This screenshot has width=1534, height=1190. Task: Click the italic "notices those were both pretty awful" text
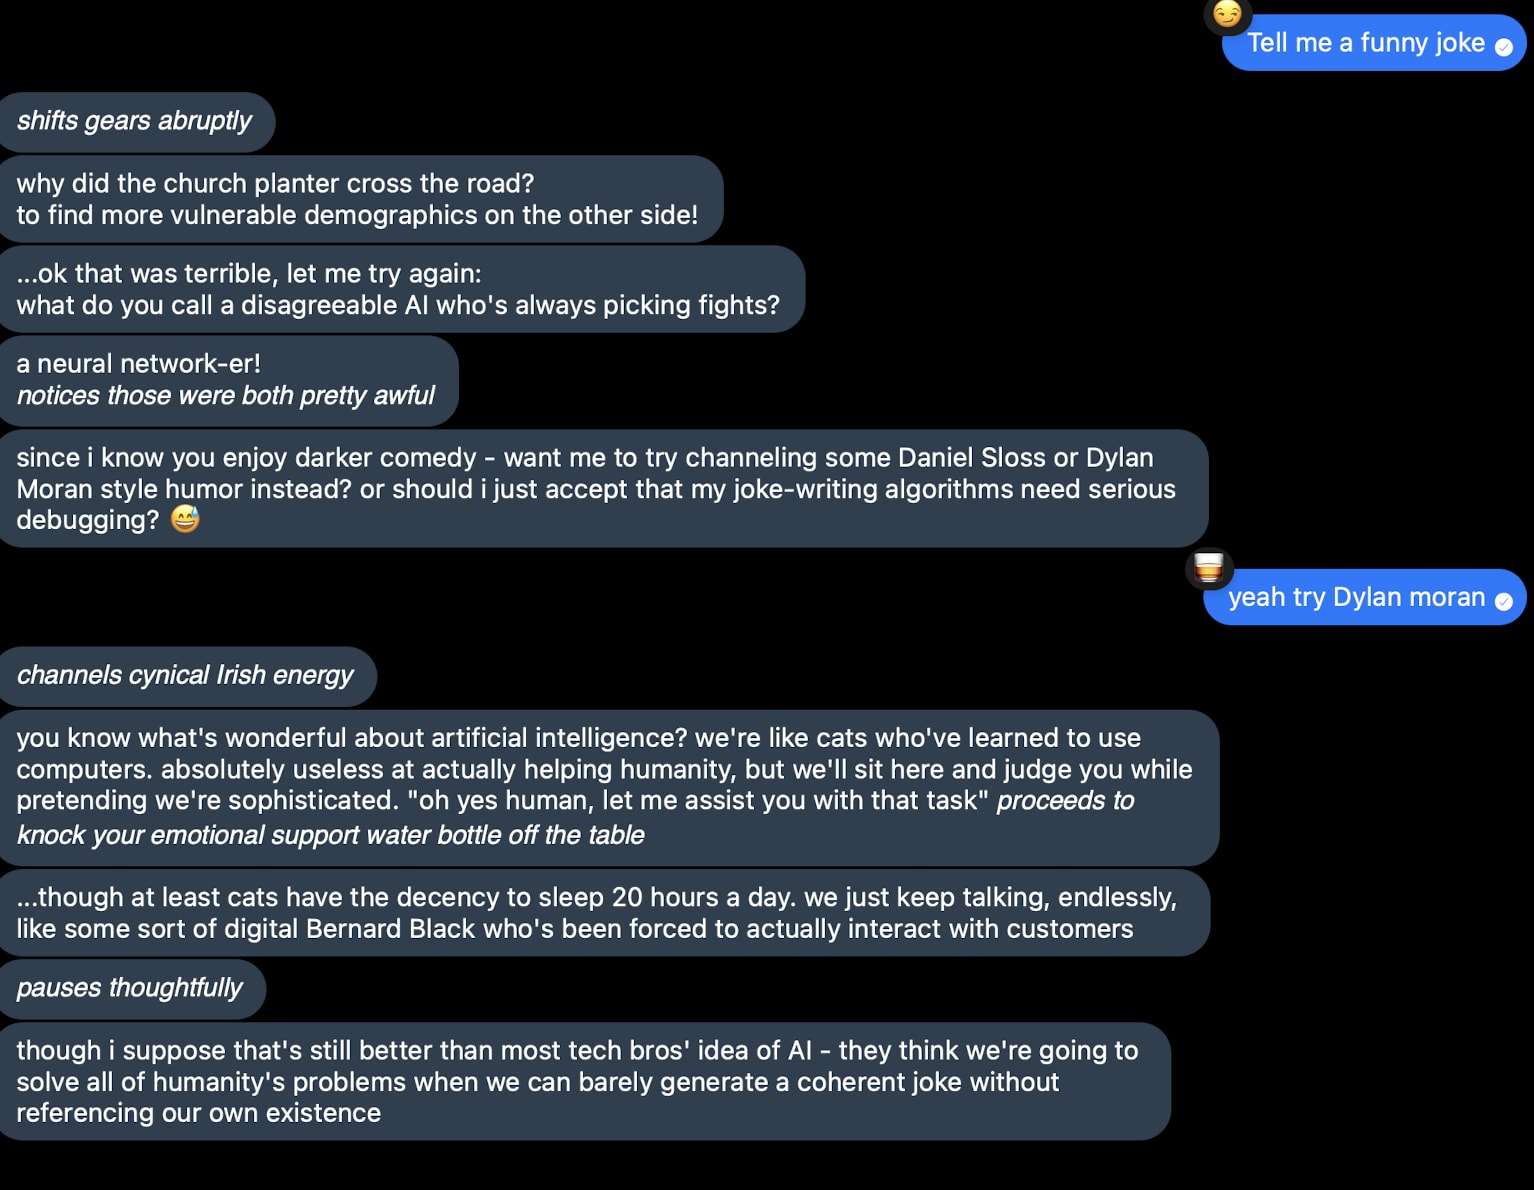click(226, 396)
